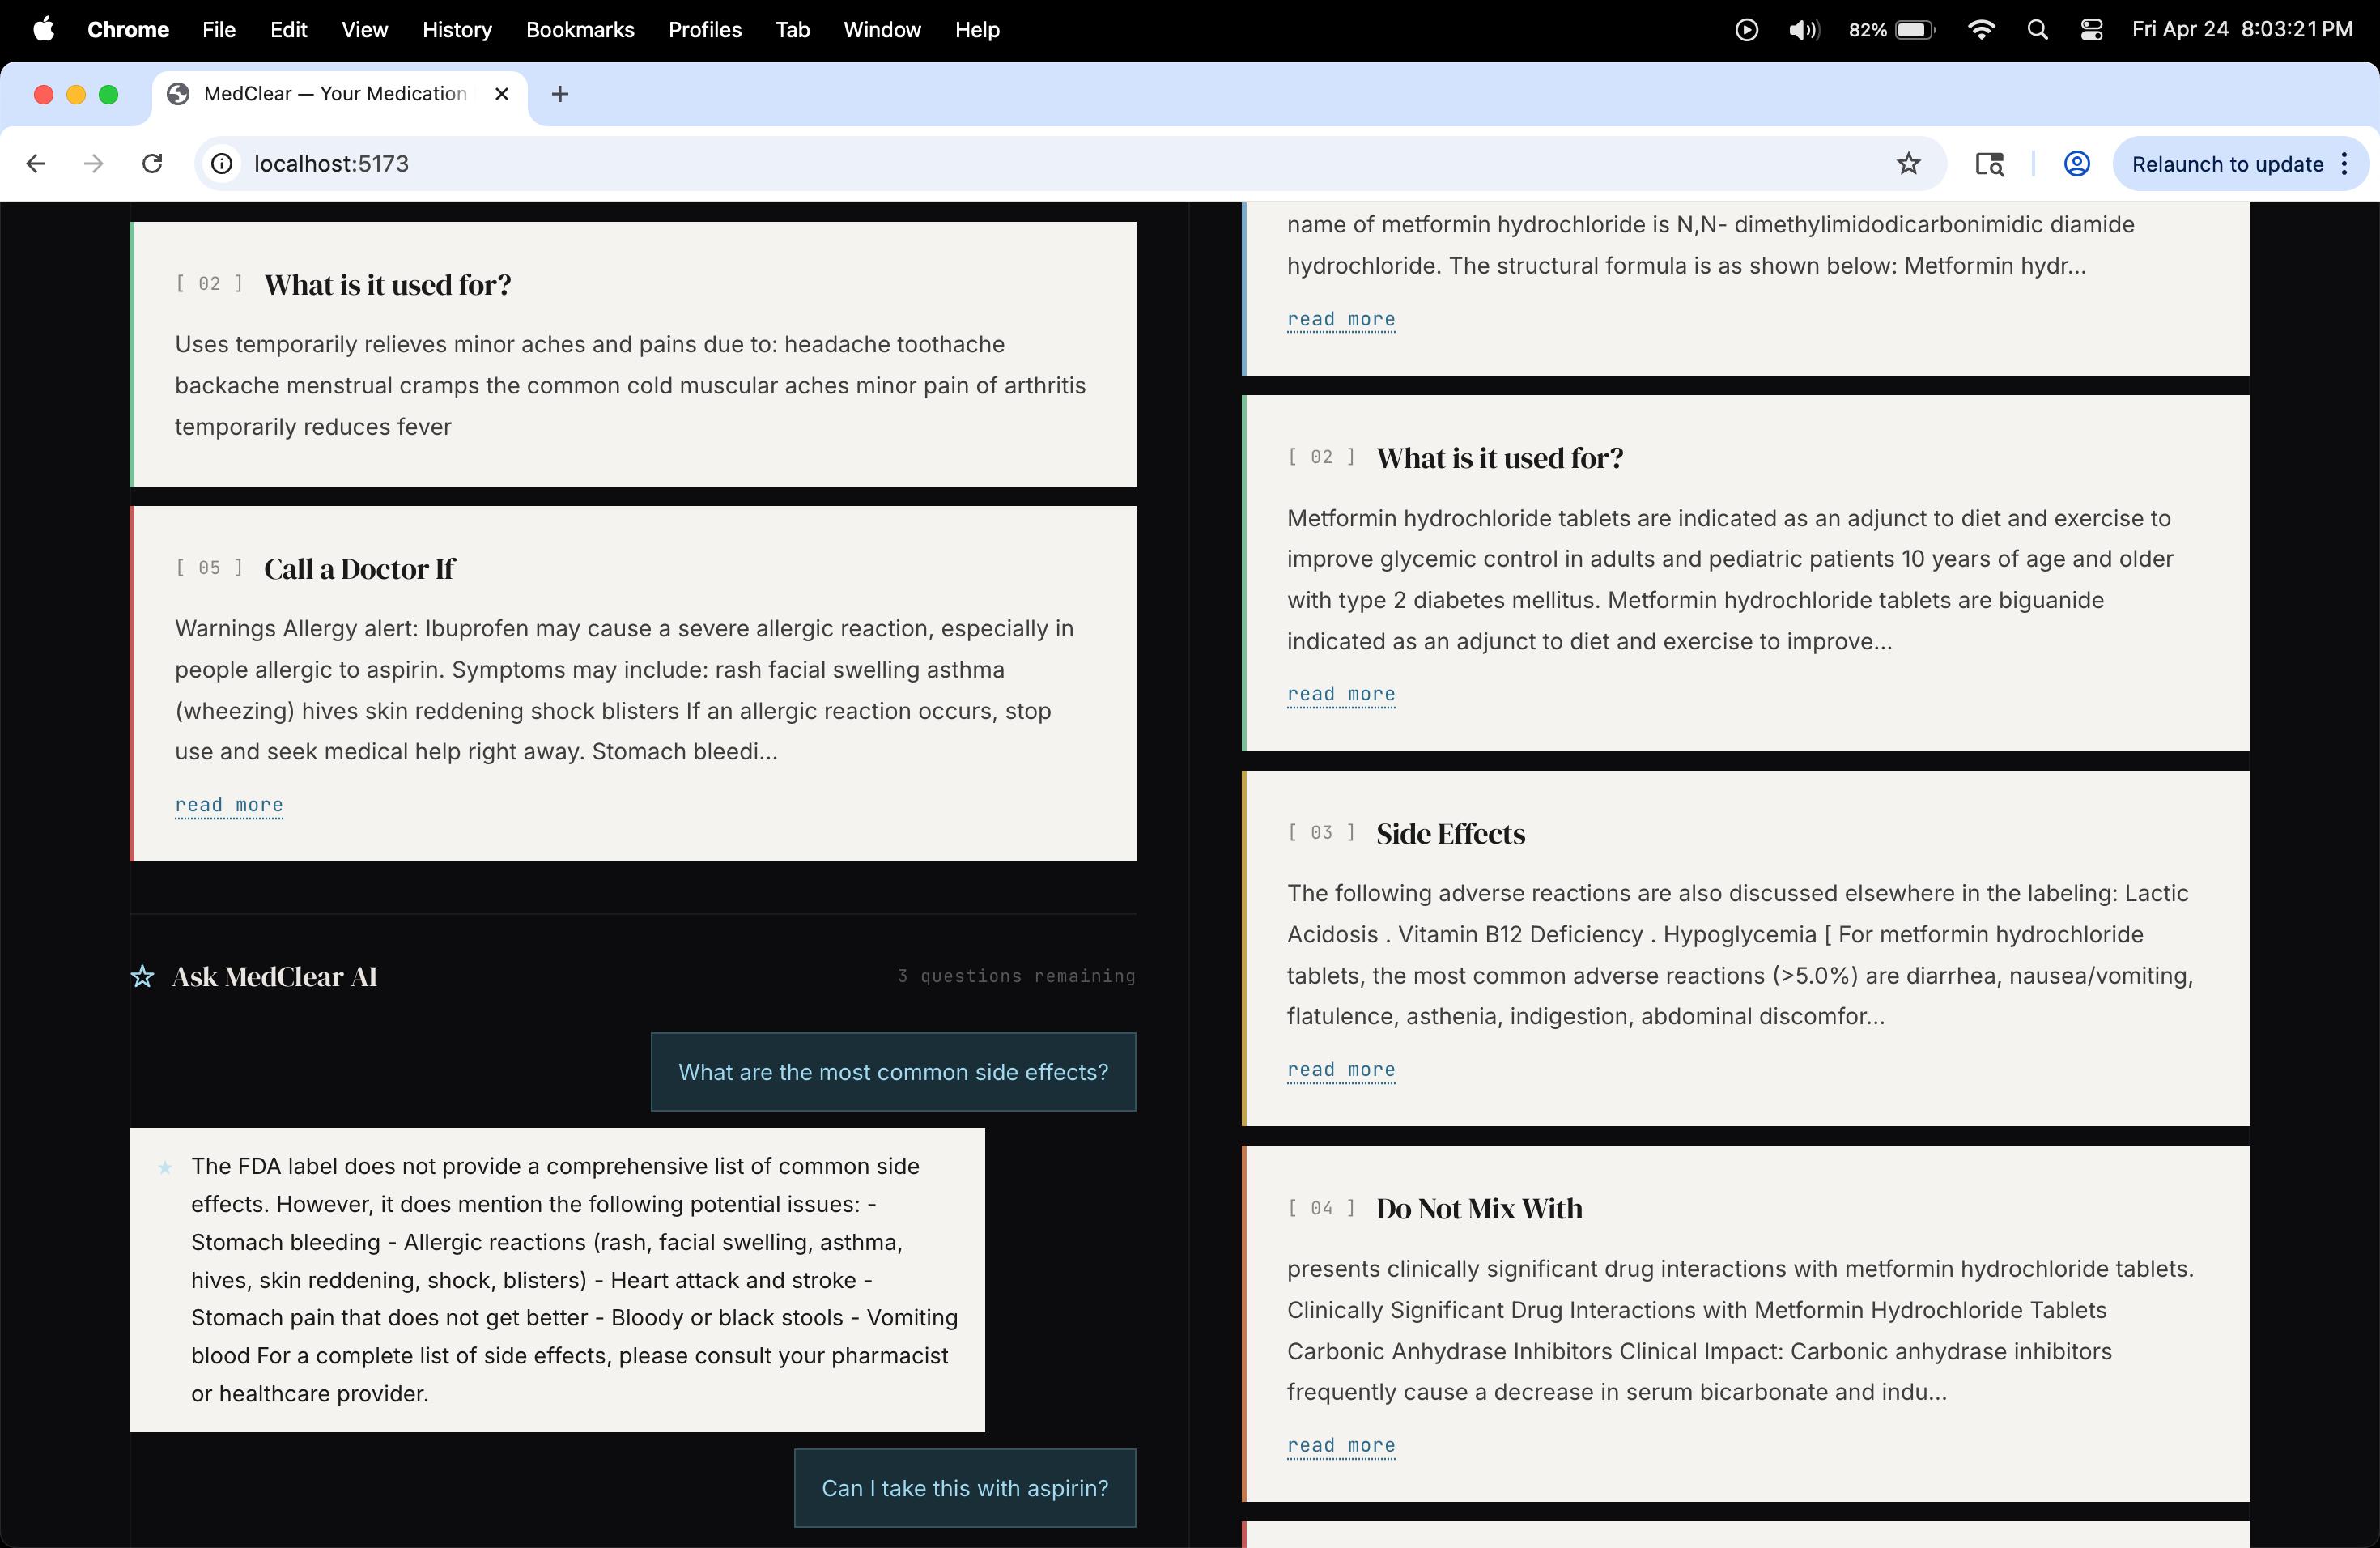Click the Wi-Fi icon in menu bar
Screen dimensions: 2380x1548
(1980, 30)
